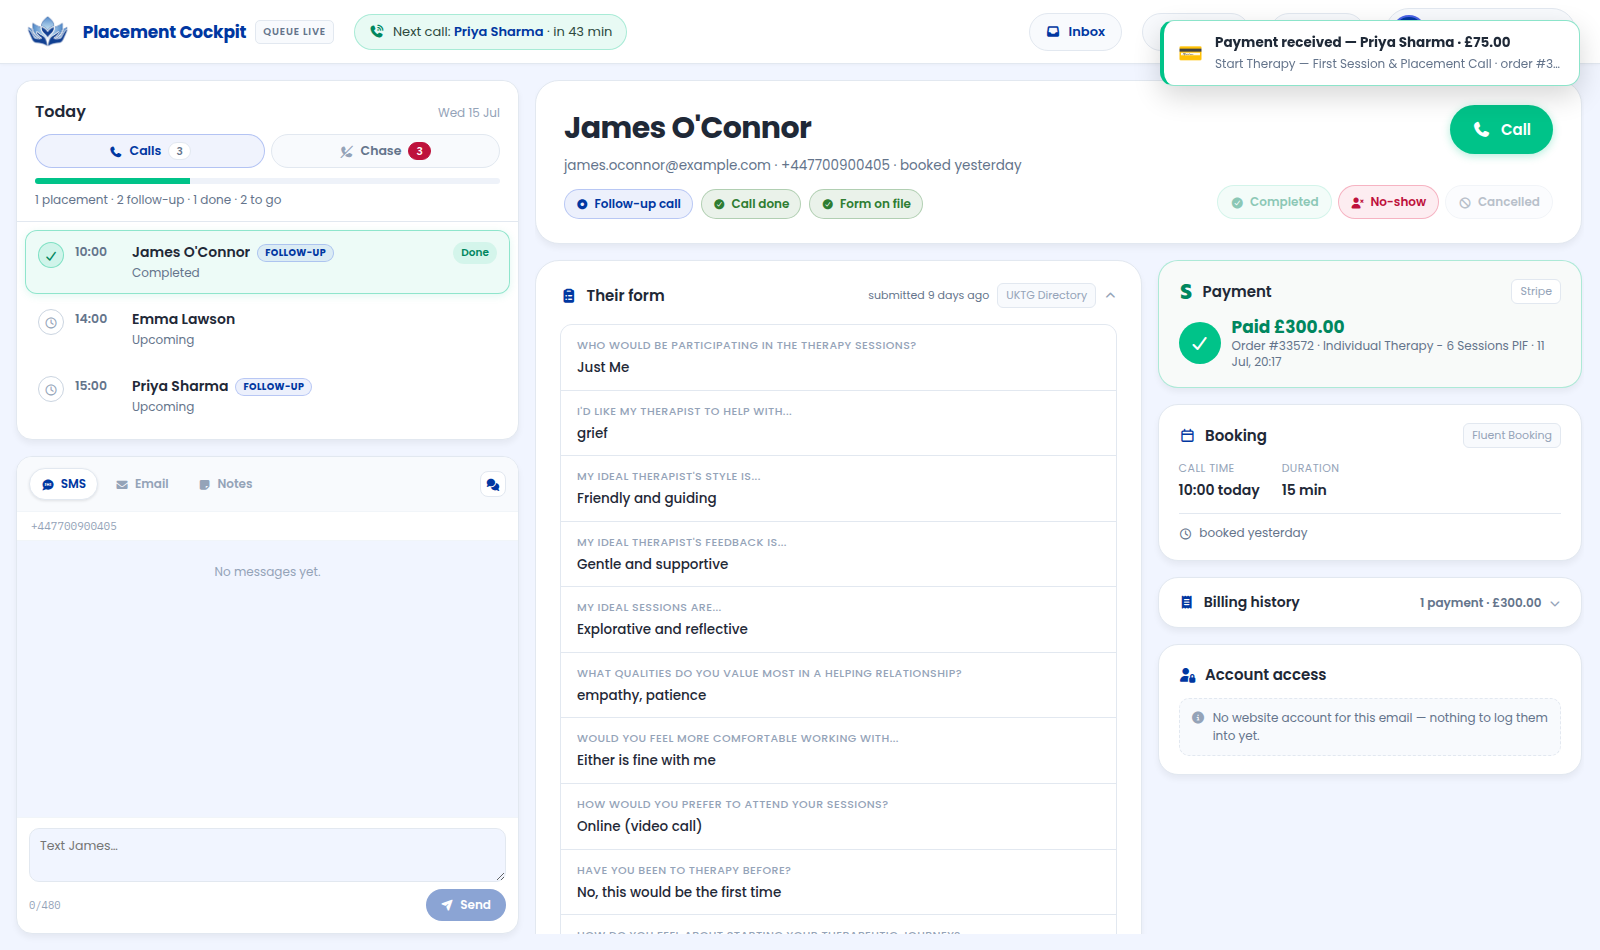Switch to the Chase tab

pos(385,151)
